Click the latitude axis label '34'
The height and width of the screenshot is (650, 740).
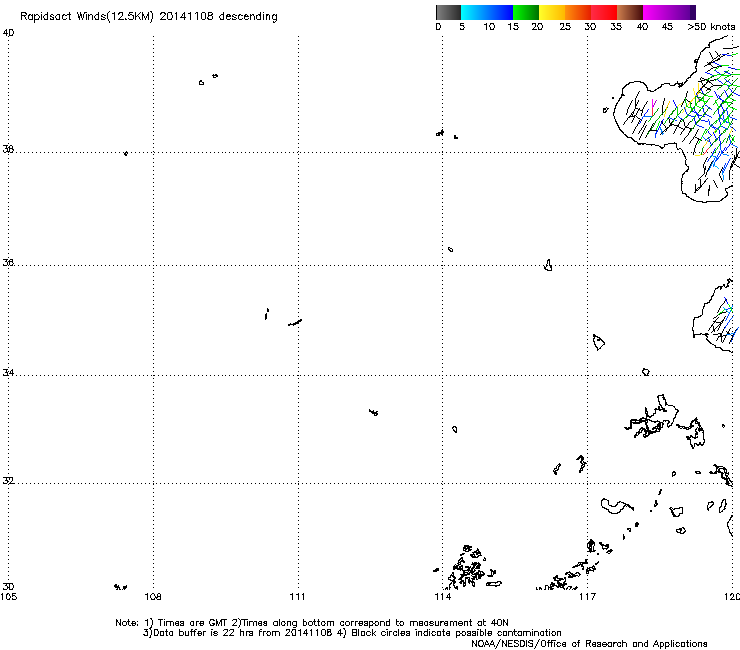(8, 373)
